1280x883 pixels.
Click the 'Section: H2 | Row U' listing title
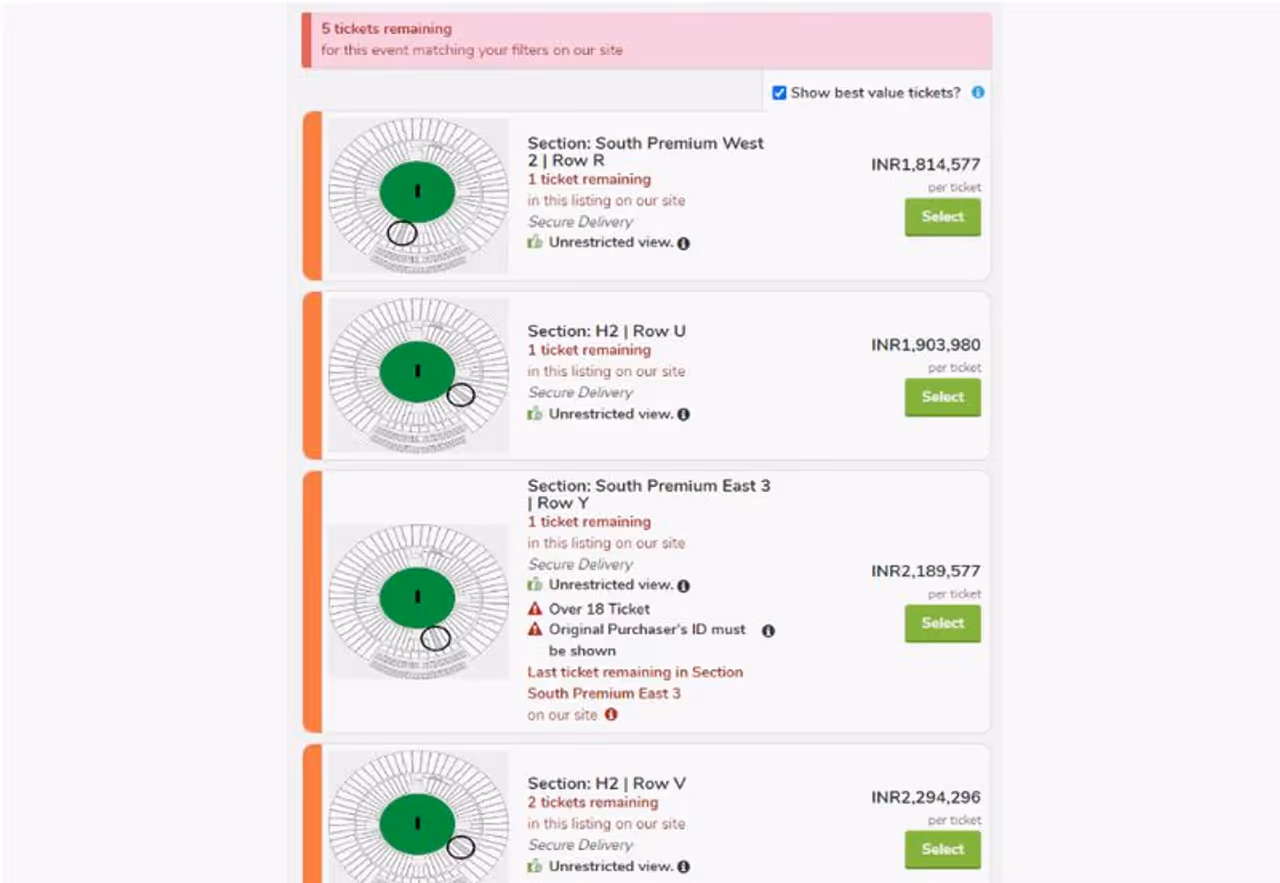coord(606,331)
